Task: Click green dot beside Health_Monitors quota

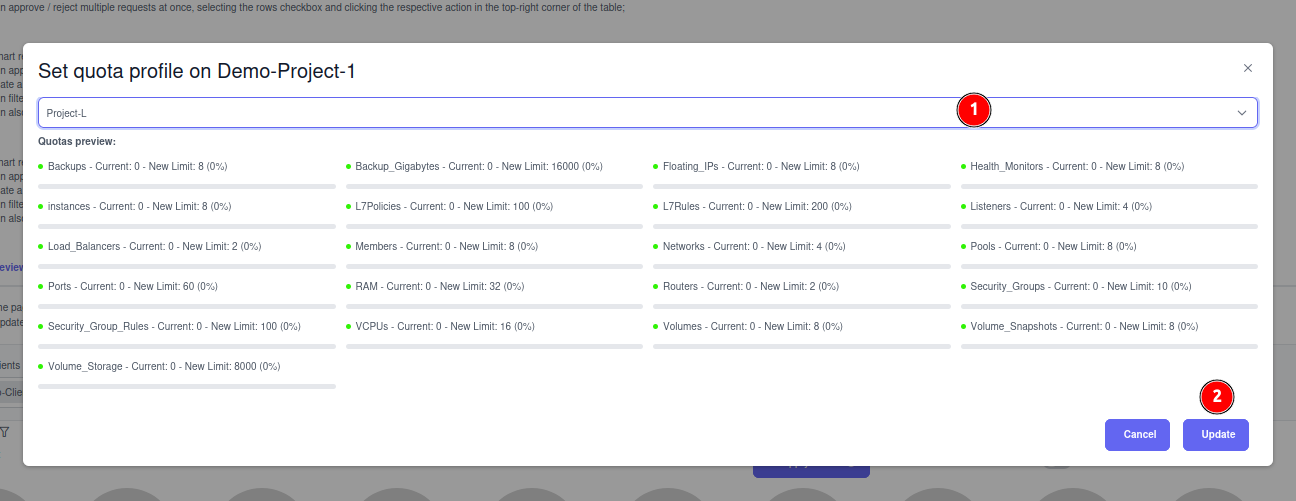Action: click(964, 166)
